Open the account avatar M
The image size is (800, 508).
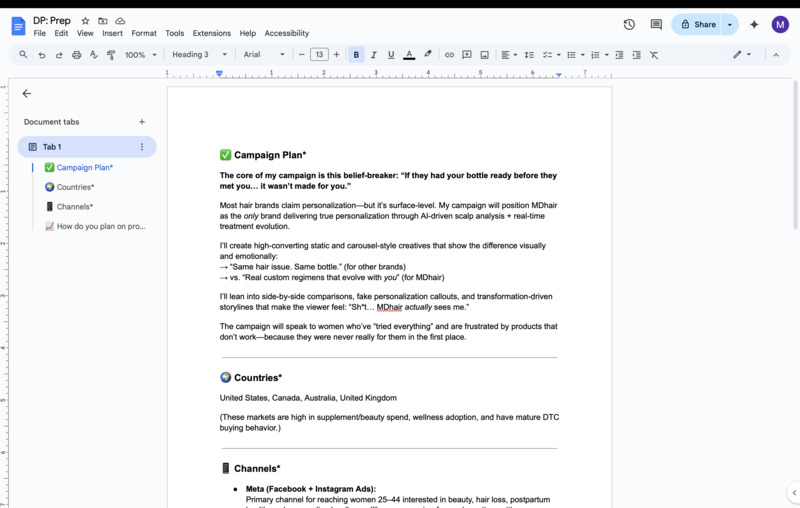pos(780,24)
